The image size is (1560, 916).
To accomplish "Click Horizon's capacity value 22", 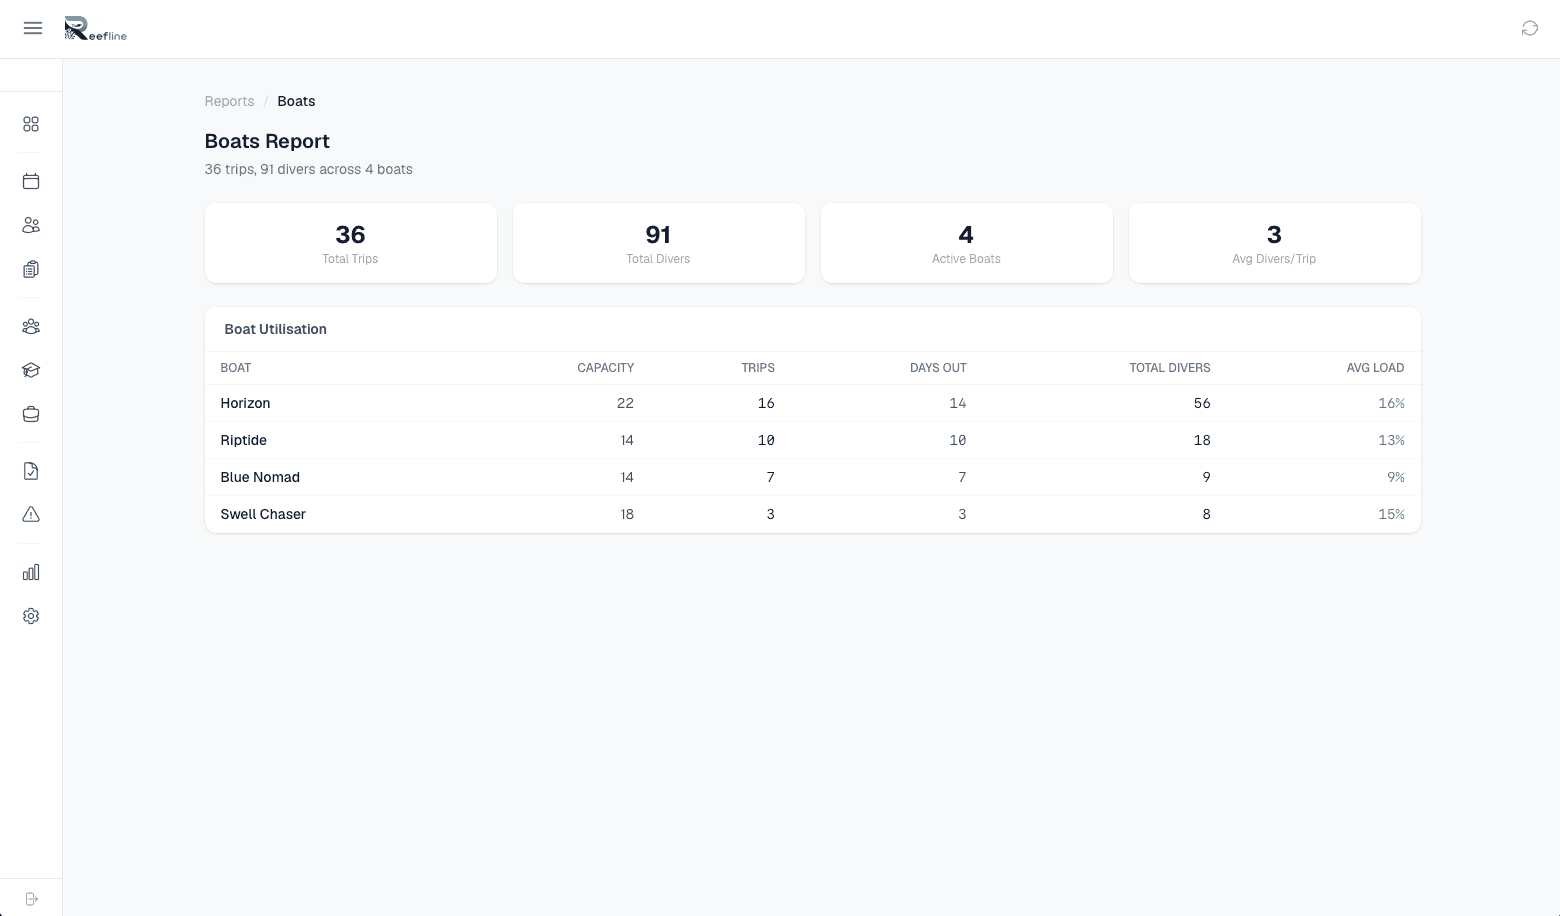I will point(625,403).
